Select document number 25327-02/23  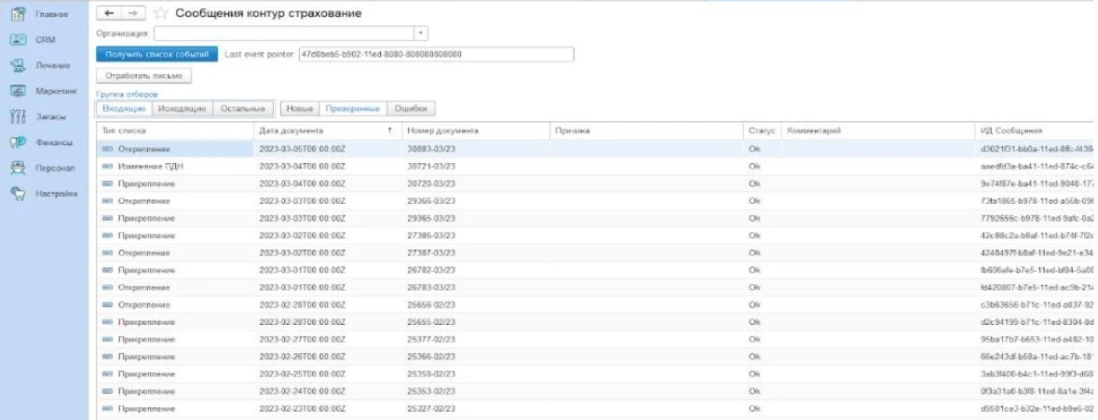point(431,408)
